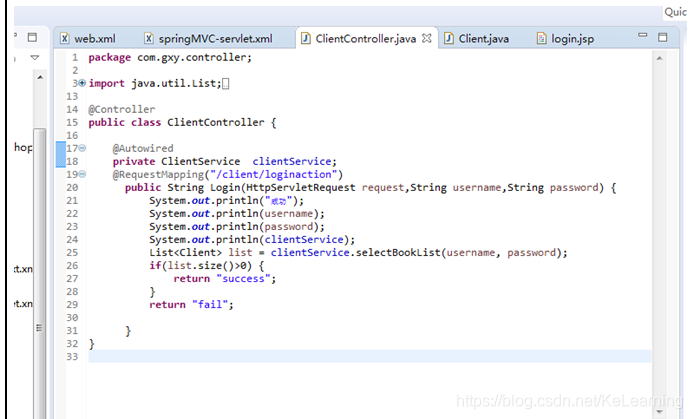Click the springMVC-servlet.xml file icon

pos(149,38)
